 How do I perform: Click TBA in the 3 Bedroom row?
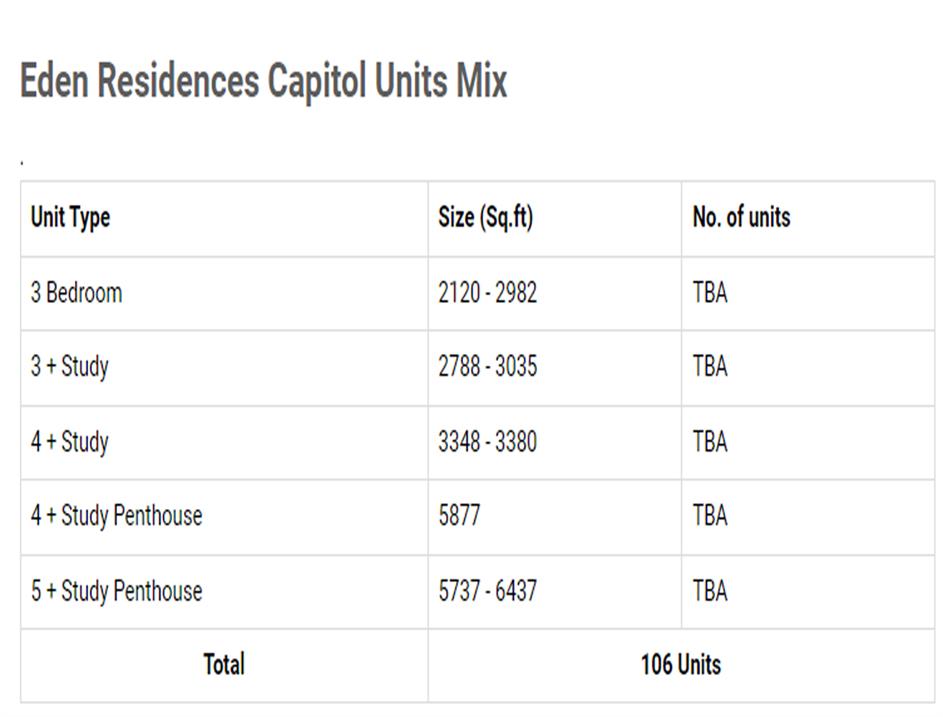[710, 293]
